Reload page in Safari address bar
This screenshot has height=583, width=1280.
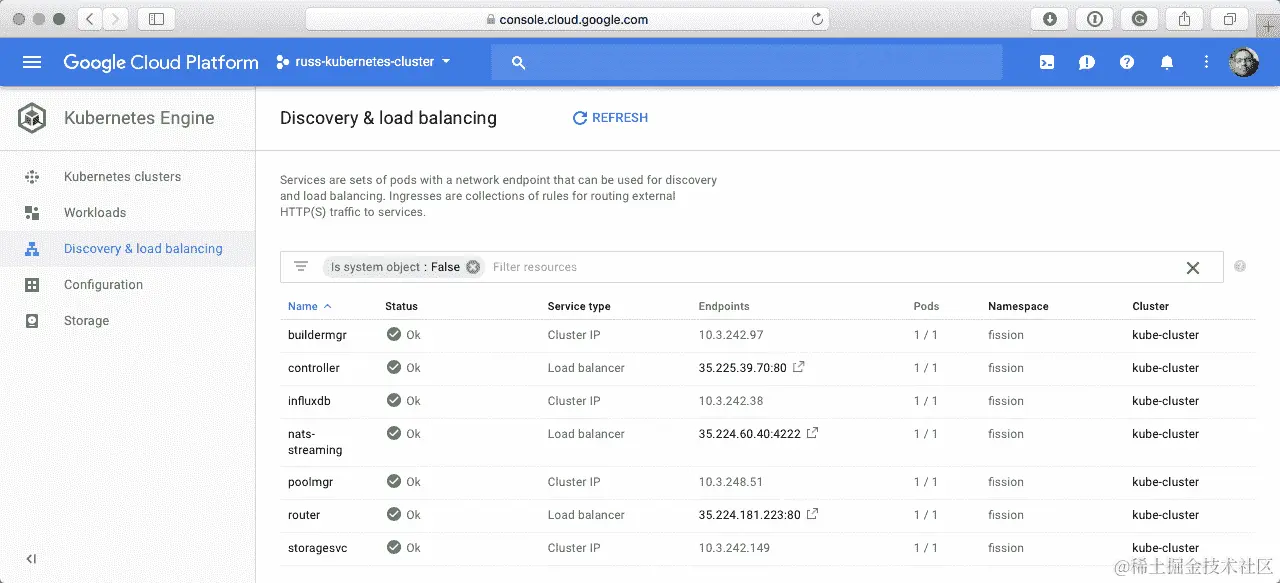[x=817, y=19]
